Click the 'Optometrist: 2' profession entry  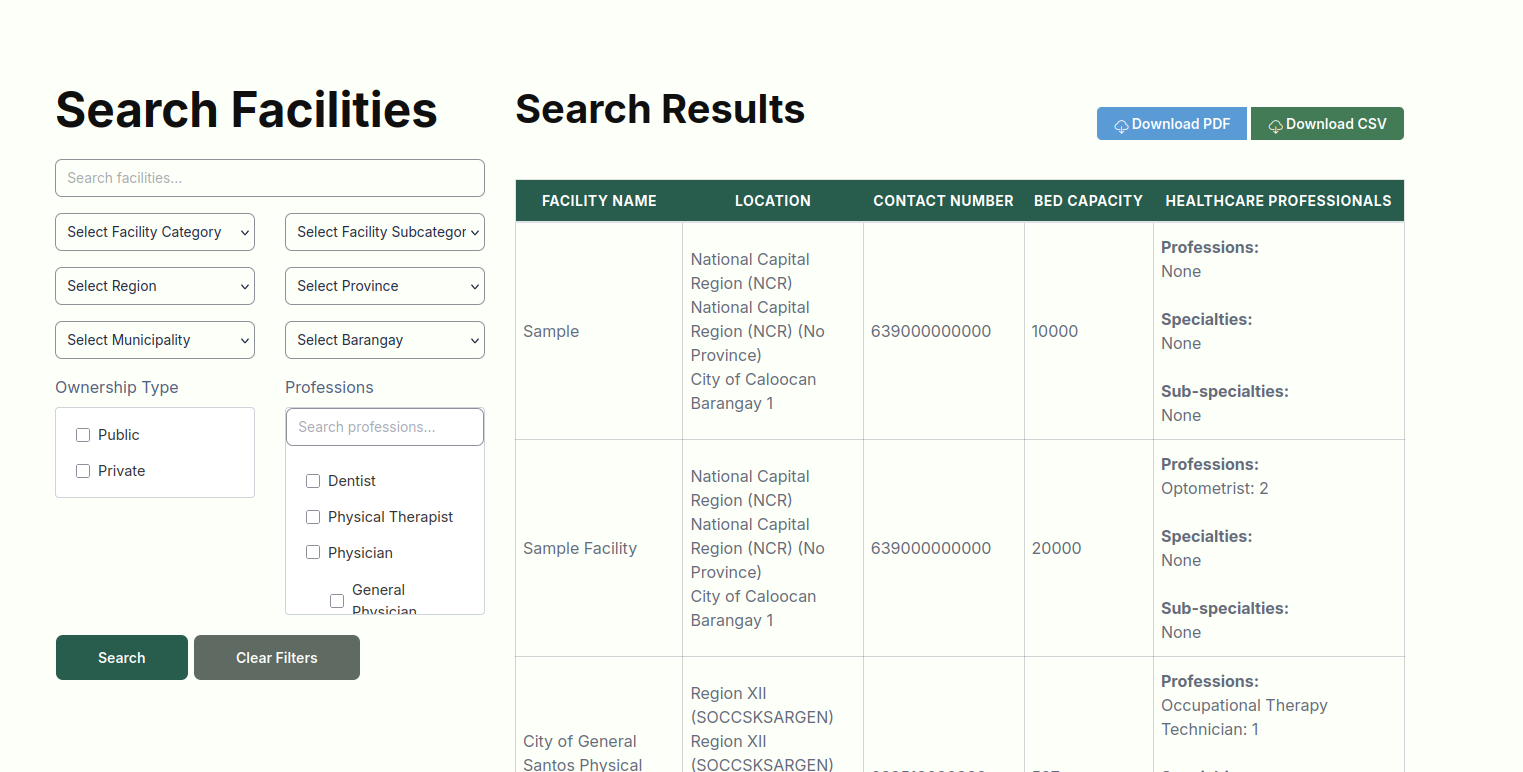(1214, 488)
